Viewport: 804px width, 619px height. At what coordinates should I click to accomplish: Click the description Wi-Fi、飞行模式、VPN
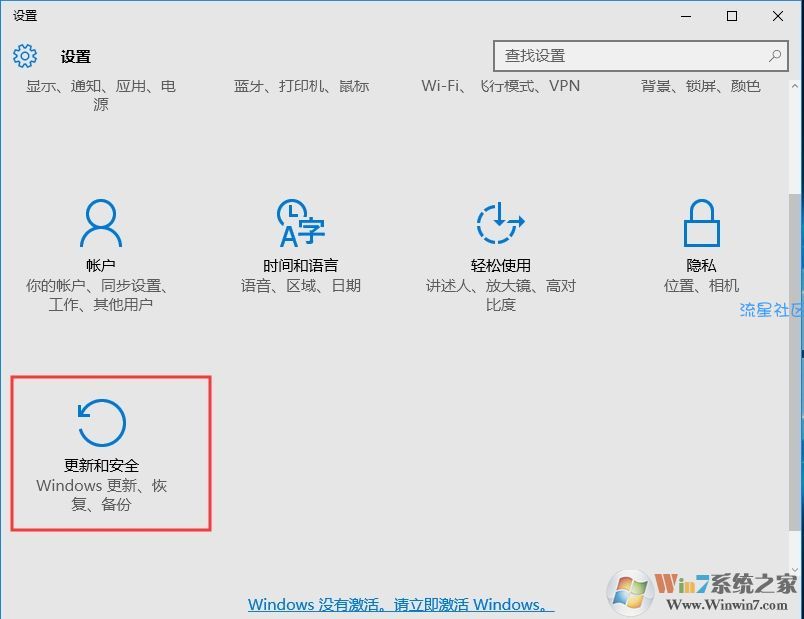(x=500, y=86)
